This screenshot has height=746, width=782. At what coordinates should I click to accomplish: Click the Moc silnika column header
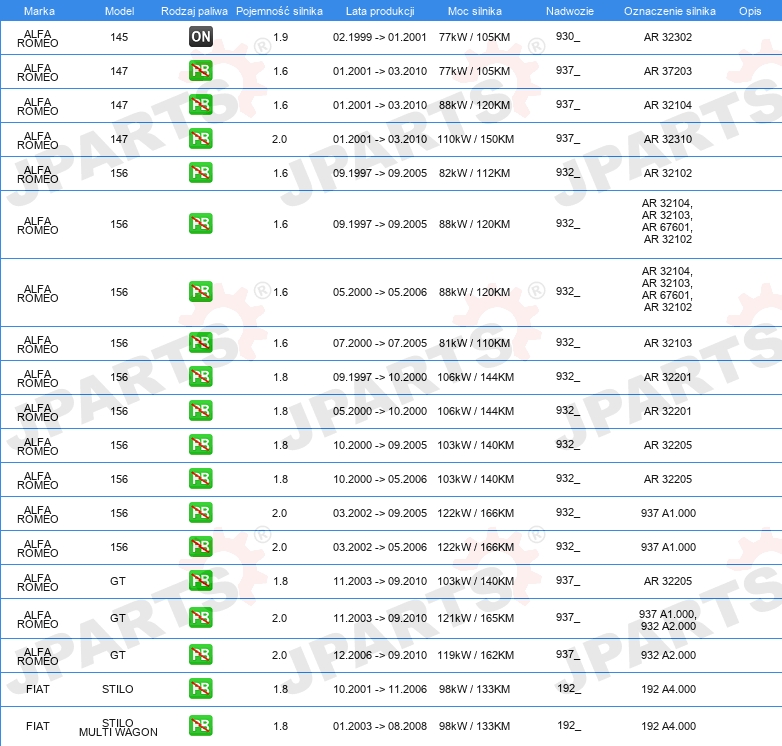(x=474, y=11)
